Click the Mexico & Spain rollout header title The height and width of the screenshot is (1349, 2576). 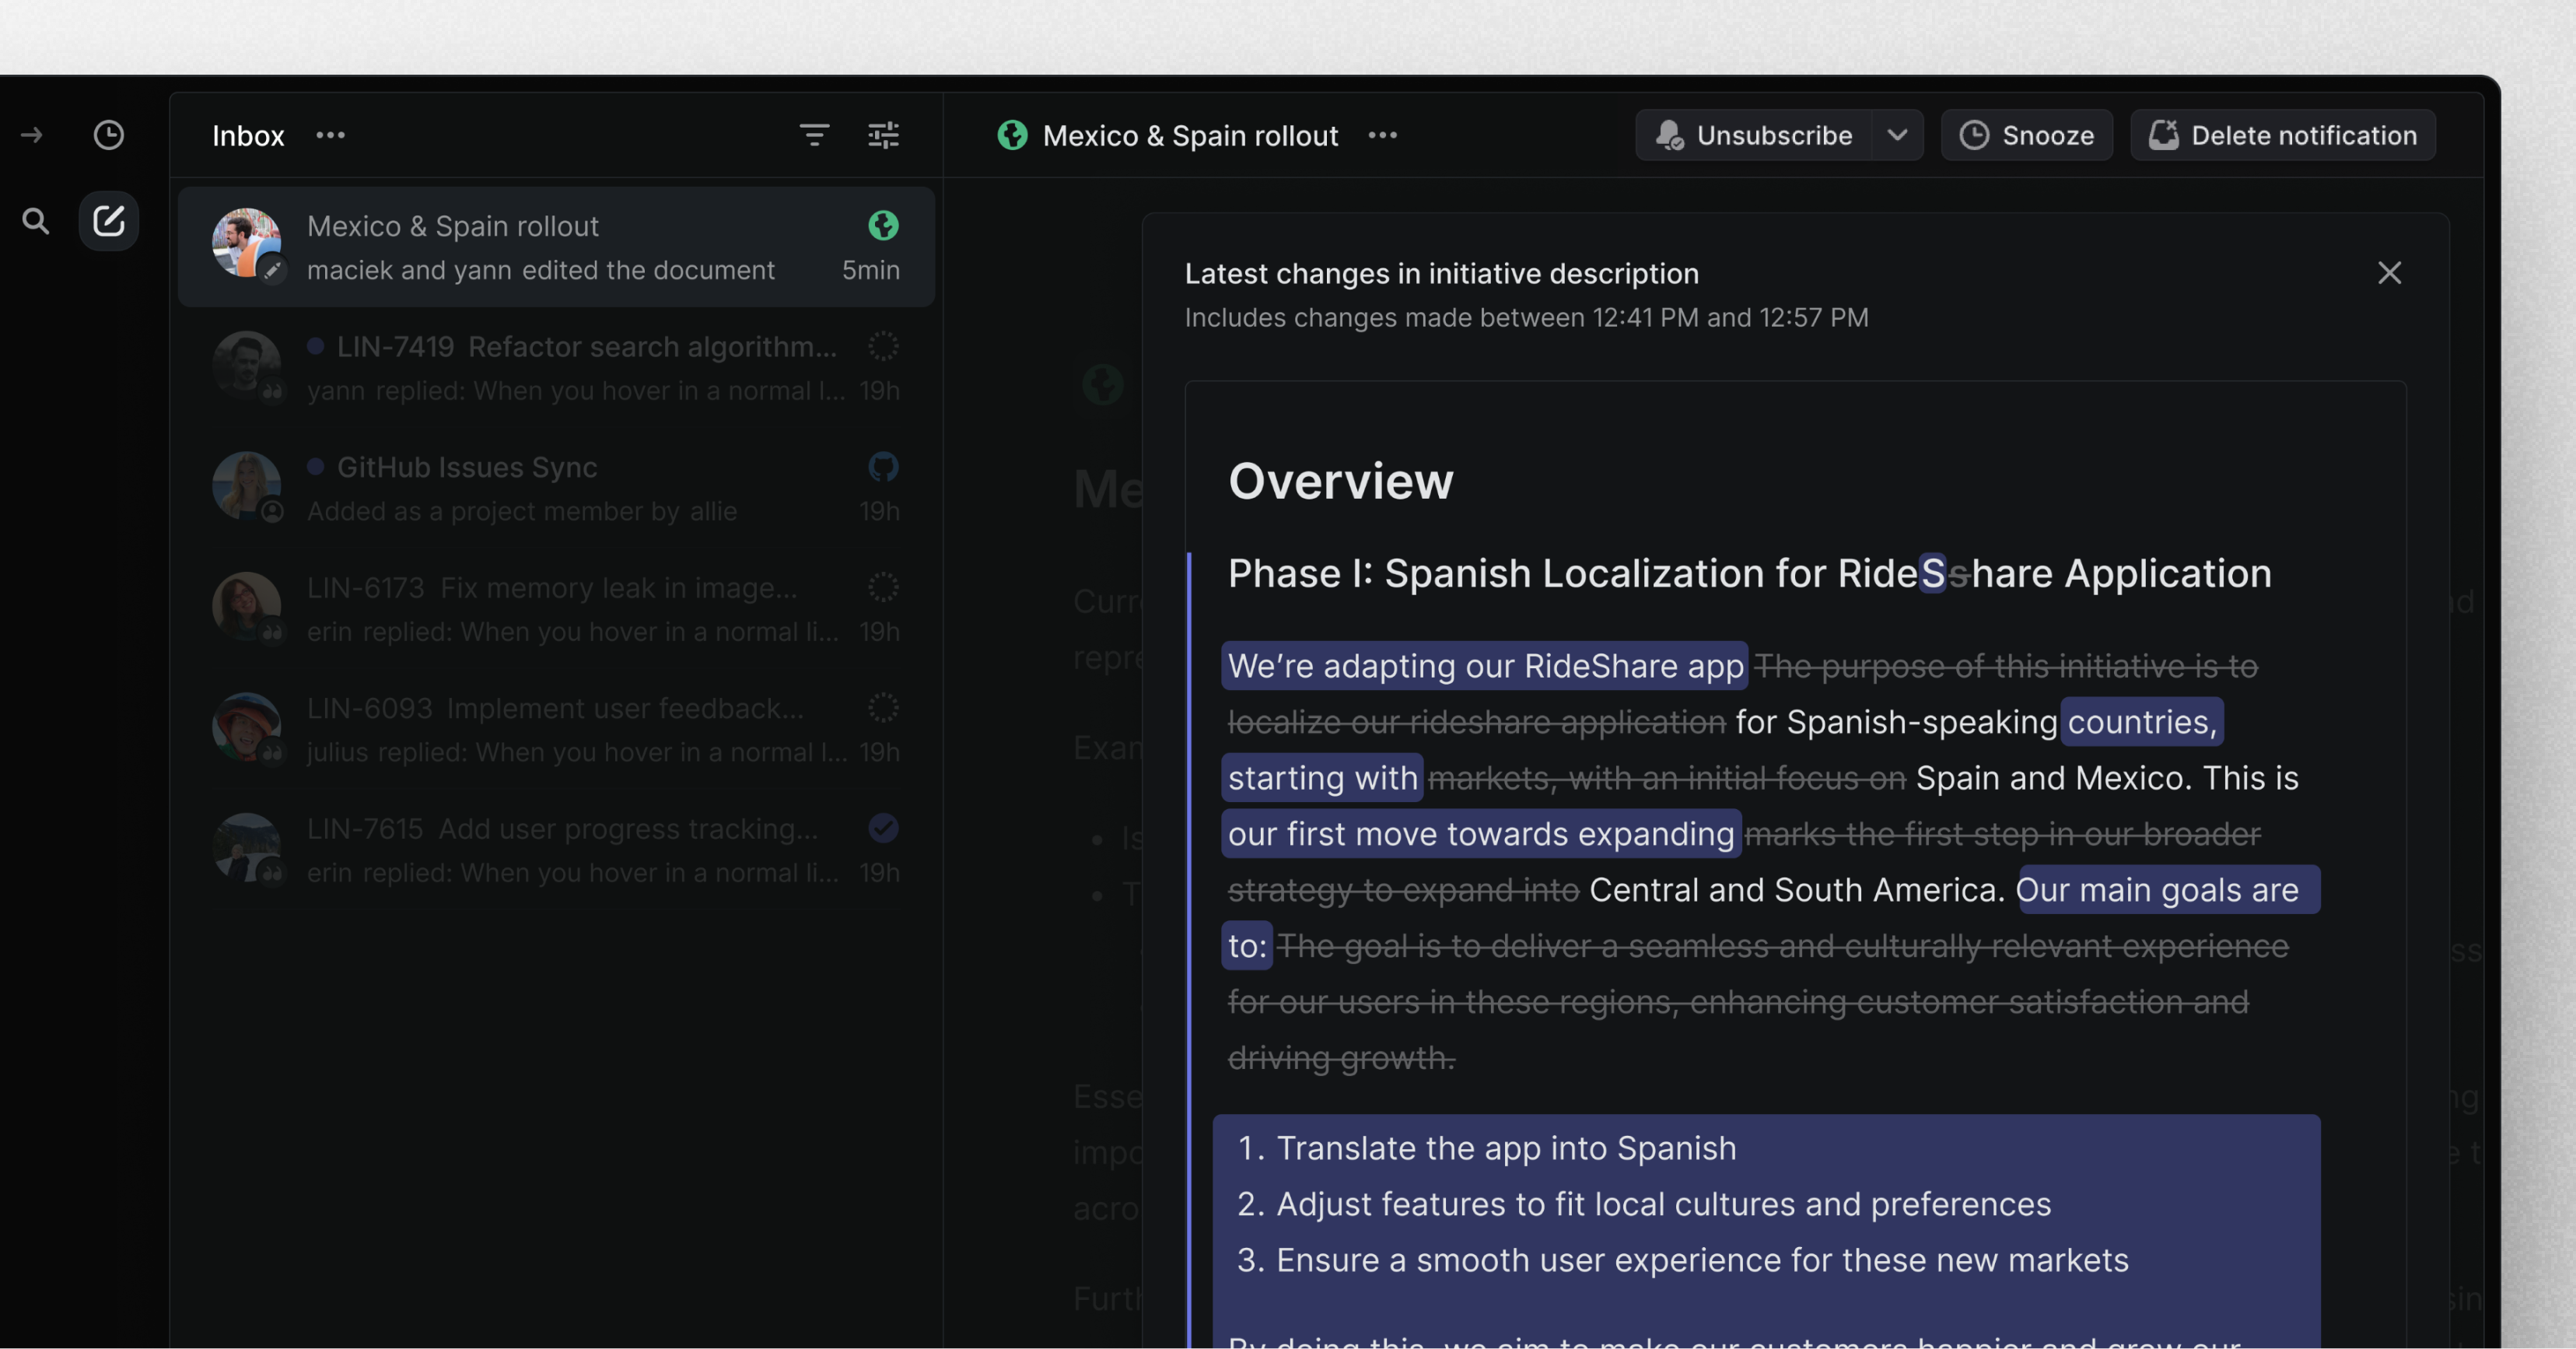click(x=1190, y=135)
